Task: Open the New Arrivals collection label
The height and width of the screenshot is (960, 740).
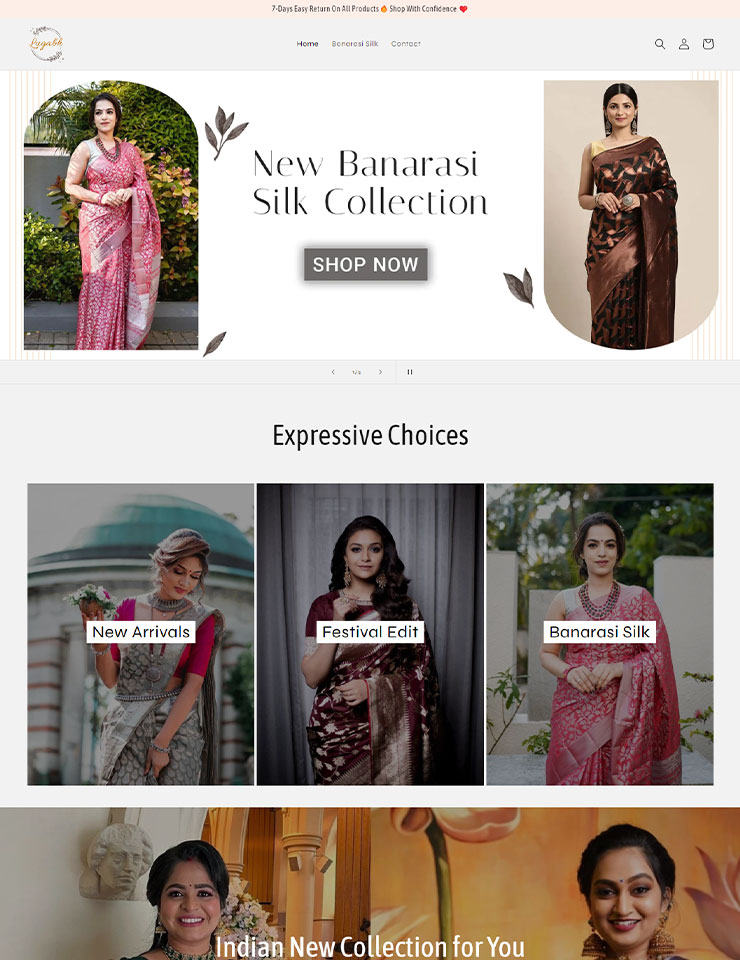Action: click(x=141, y=632)
